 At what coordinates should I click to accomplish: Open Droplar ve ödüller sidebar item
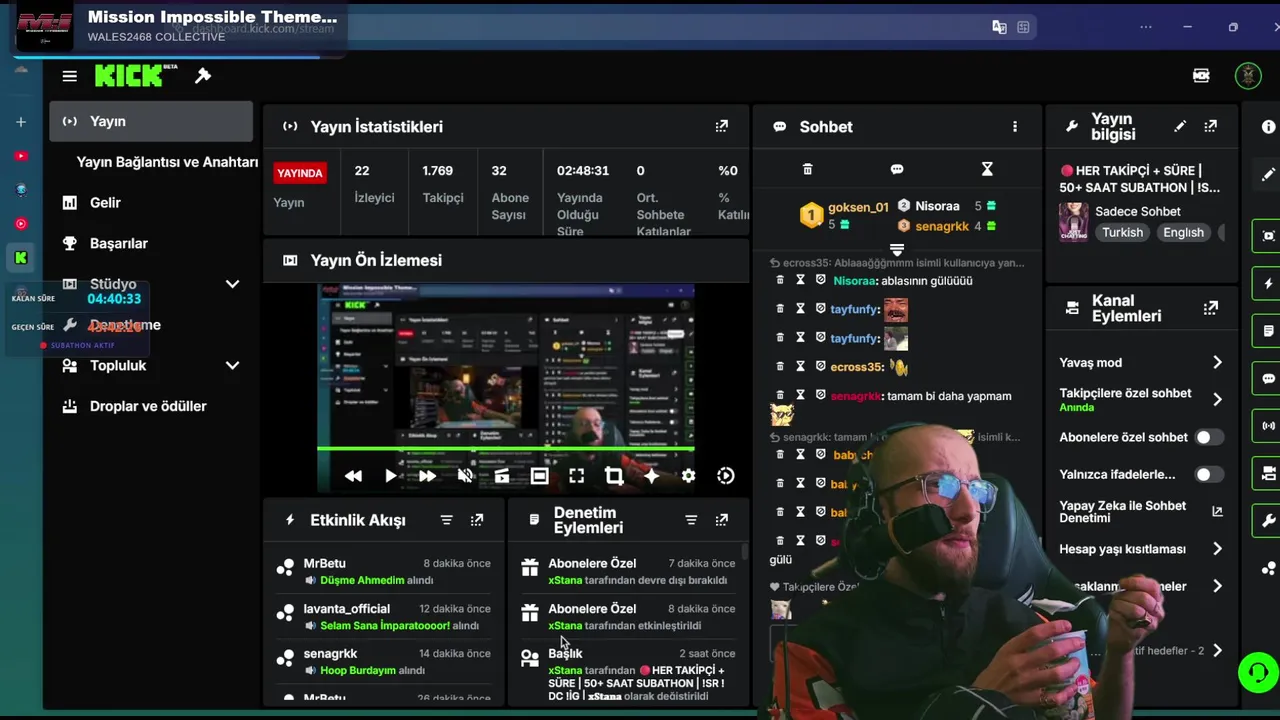[x=151, y=406]
